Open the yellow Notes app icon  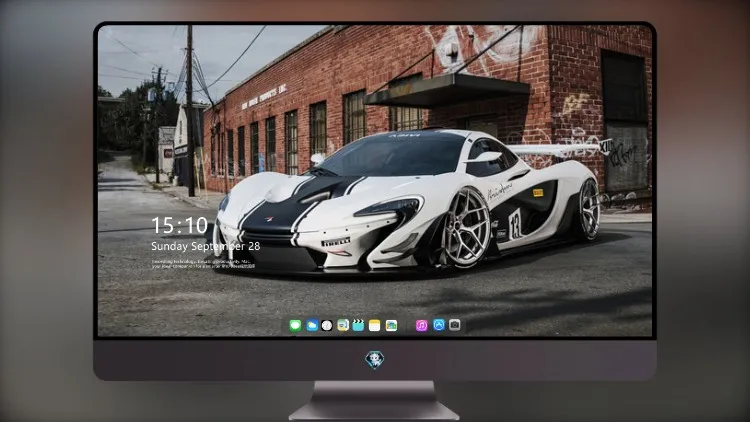point(375,325)
